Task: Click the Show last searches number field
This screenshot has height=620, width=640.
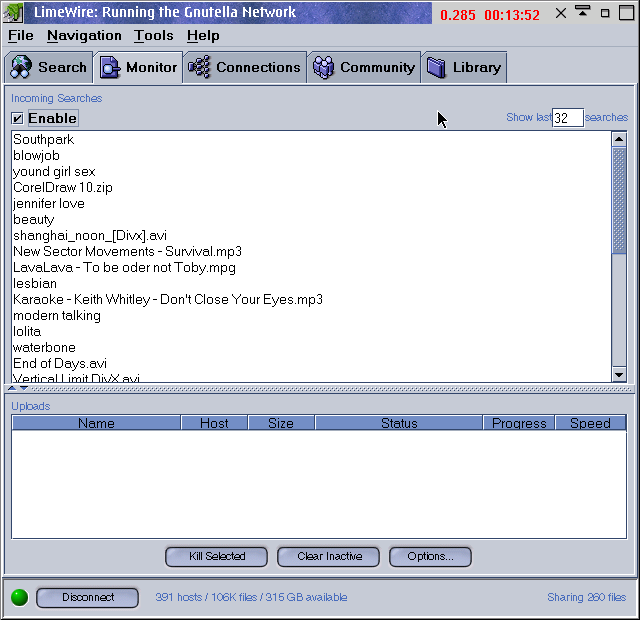Action: tap(568, 118)
